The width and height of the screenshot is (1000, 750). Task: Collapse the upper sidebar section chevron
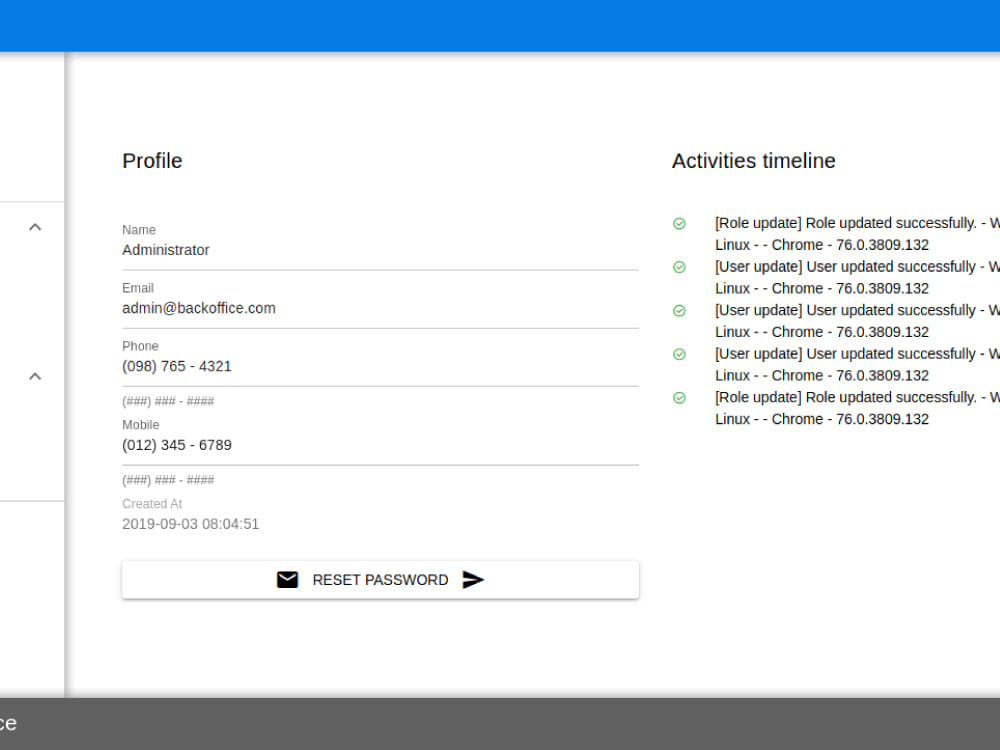35,227
